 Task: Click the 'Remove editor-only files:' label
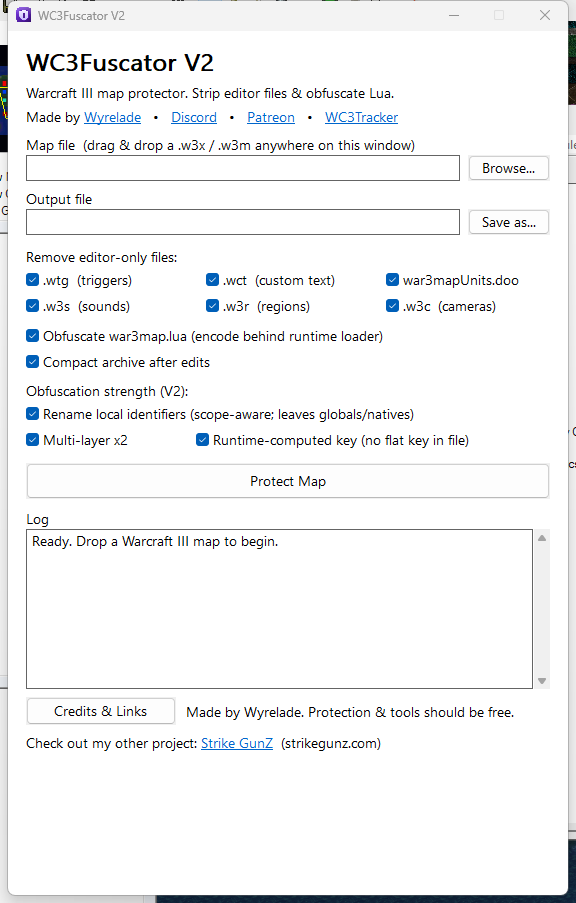[101, 257]
